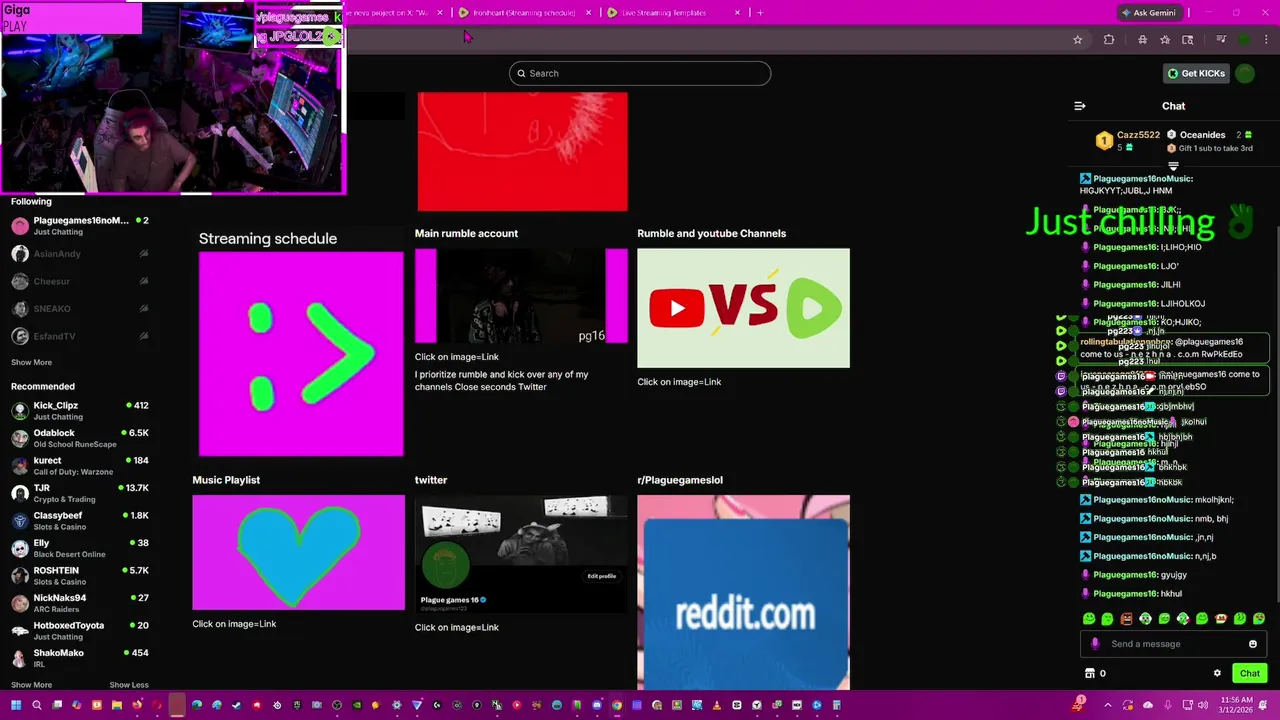
Task: Open the chat shop storefront icon
Action: 1090,674
